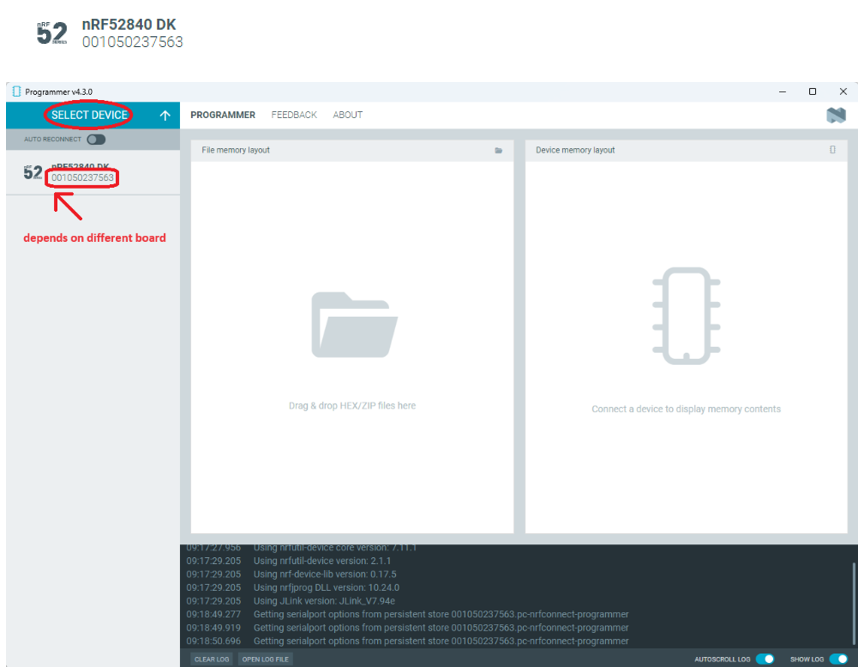Toggle the Auto Reconnect switch
The height and width of the screenshot is (667, 862).
(96, 139)
